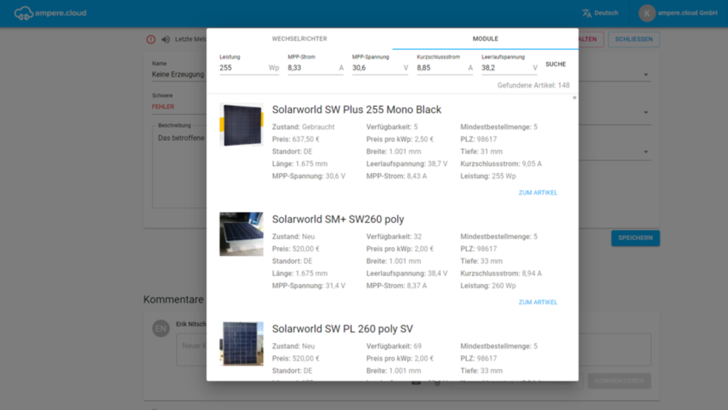Open Zum Artikel for SM+ SW260 poly
Viewport: 728px width, 410px height.
(x=538, y=302)
